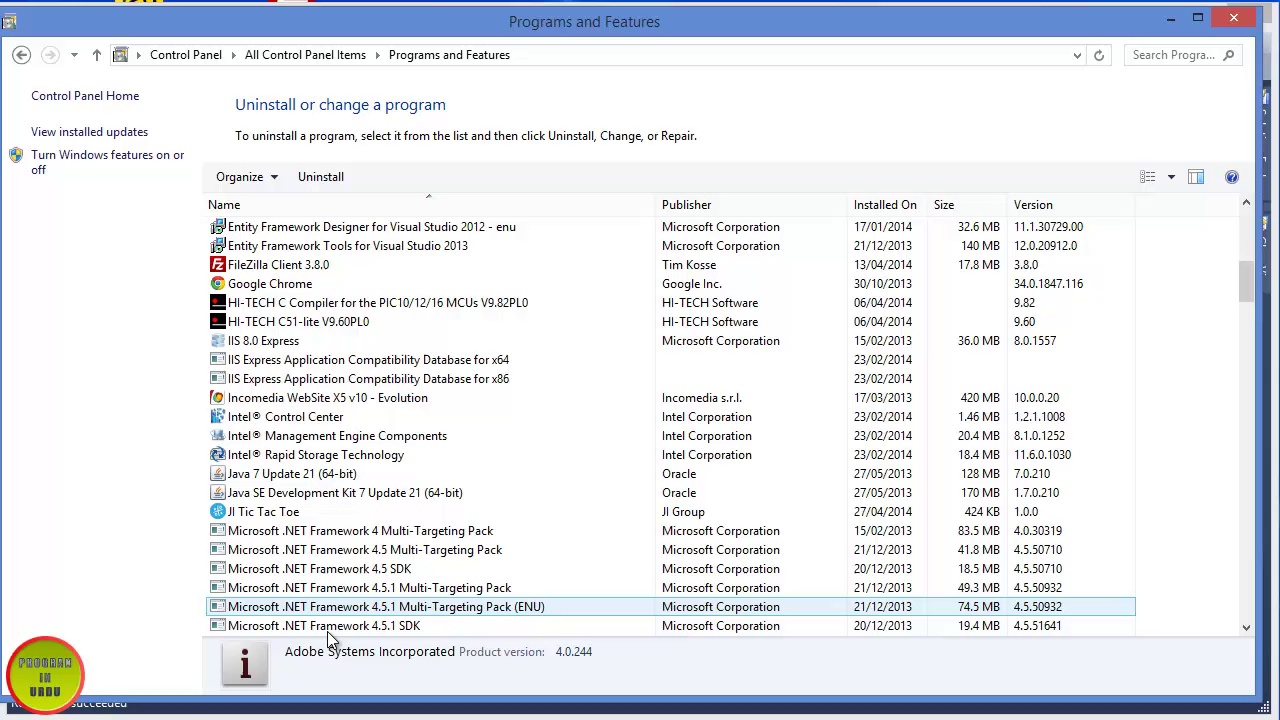Screen dimensions: 1280x720
Task: Click the 424 KB size cell
Action: [981, 512]
